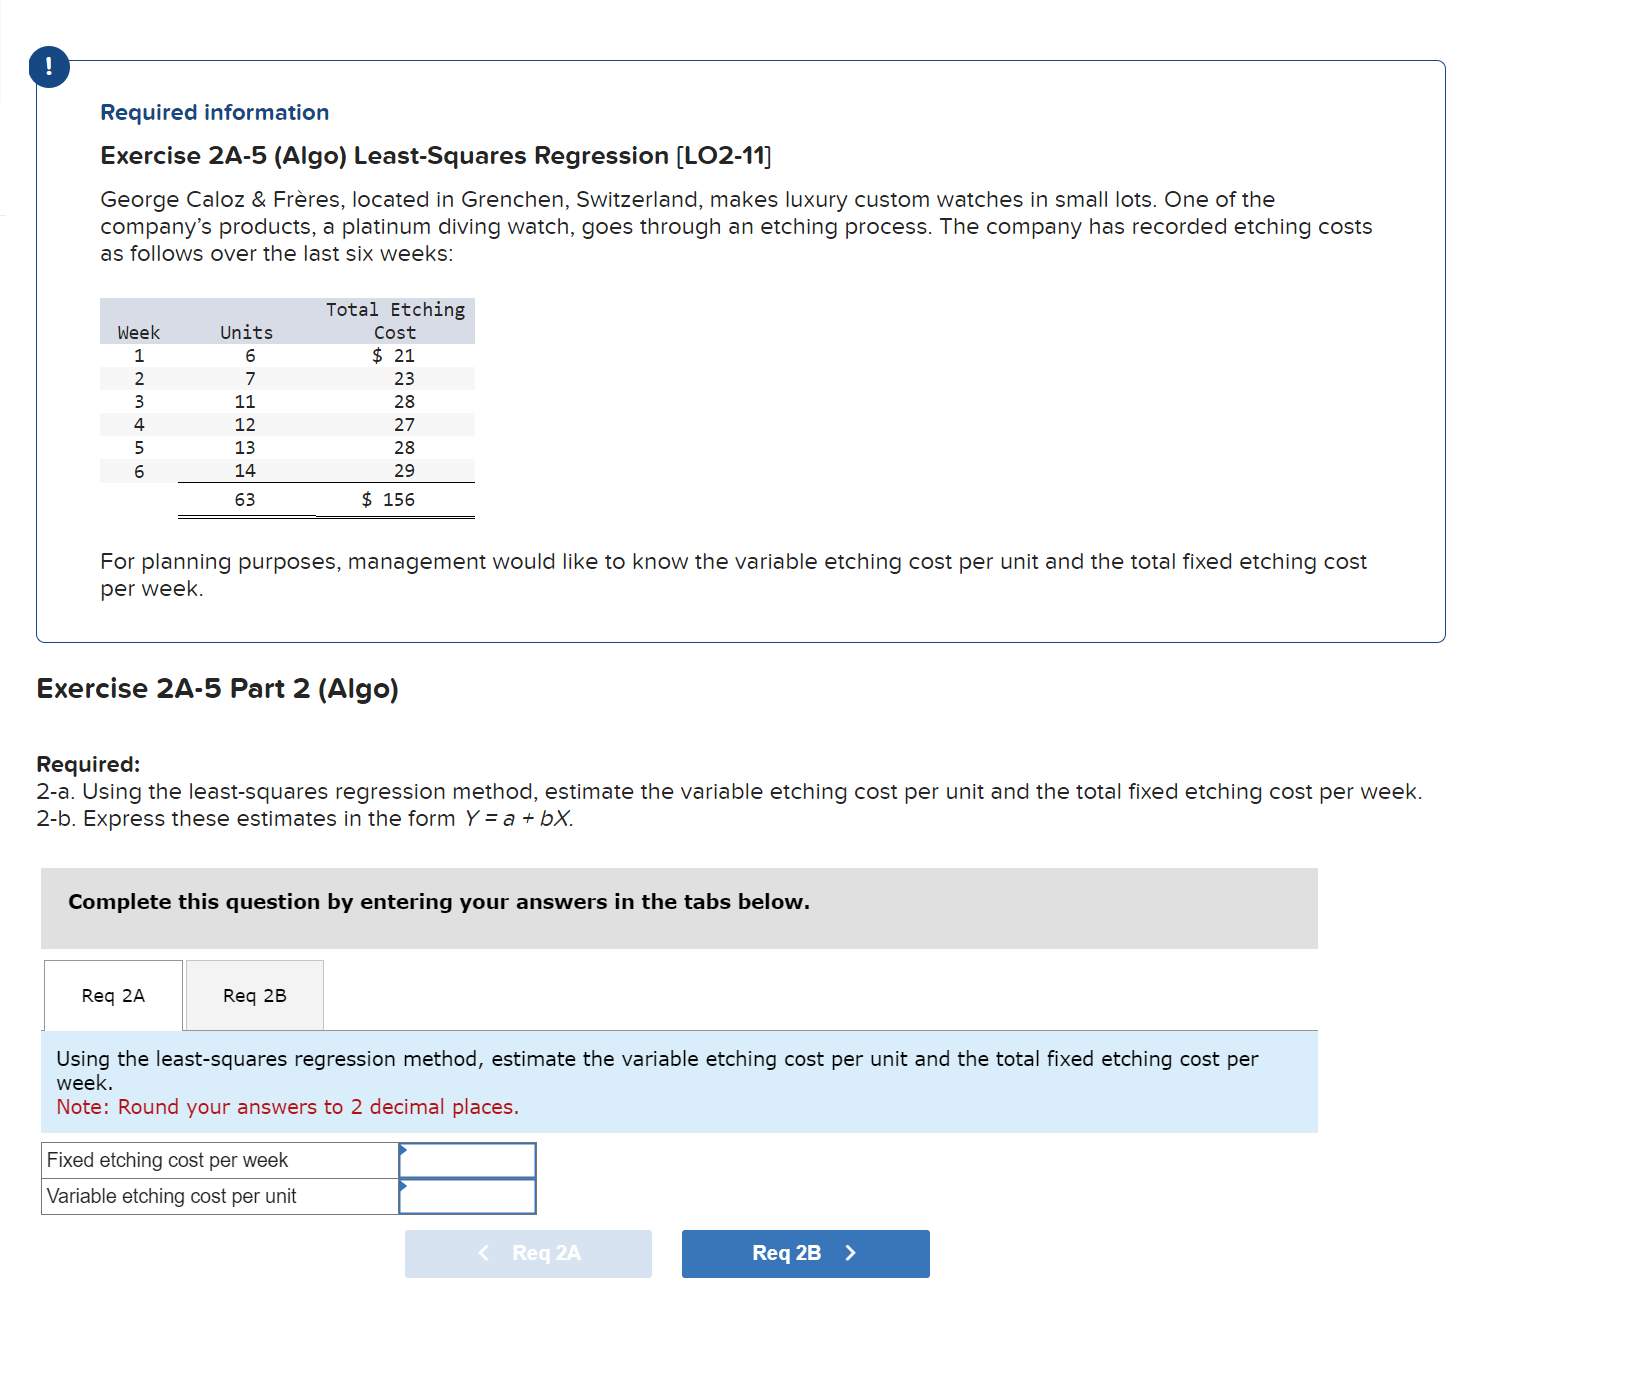Select the Required information heading
This screenshot has height=1374, width=1630.
(213, 112)
